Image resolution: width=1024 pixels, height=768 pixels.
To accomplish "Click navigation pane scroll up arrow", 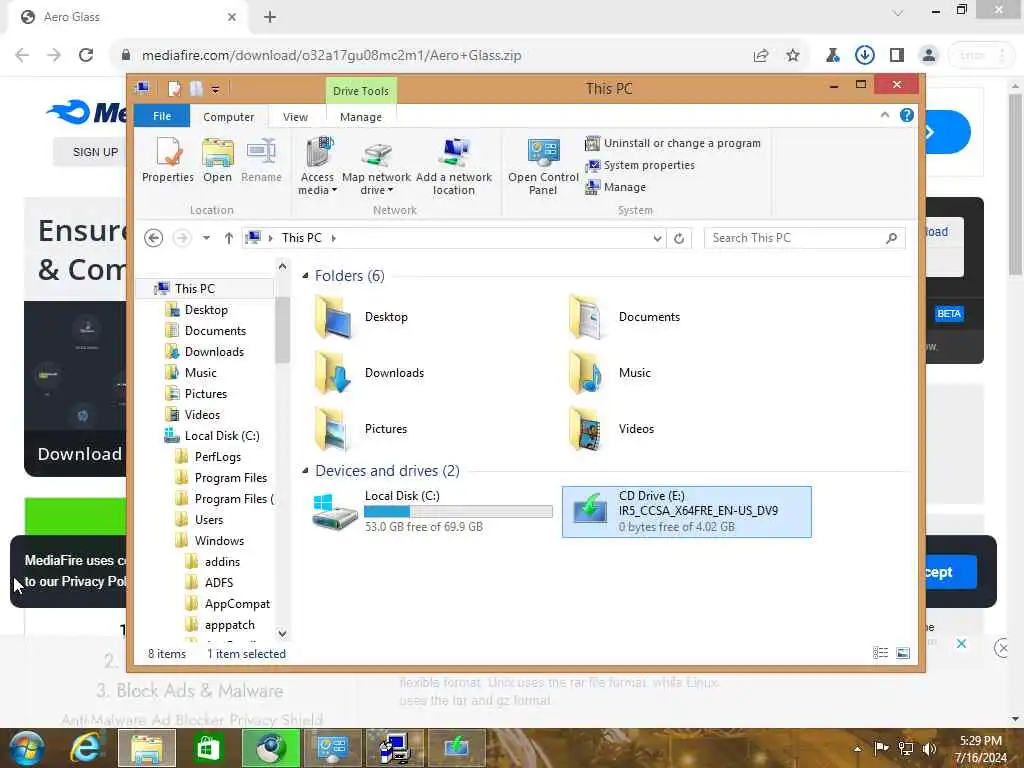I will point(282,266).
